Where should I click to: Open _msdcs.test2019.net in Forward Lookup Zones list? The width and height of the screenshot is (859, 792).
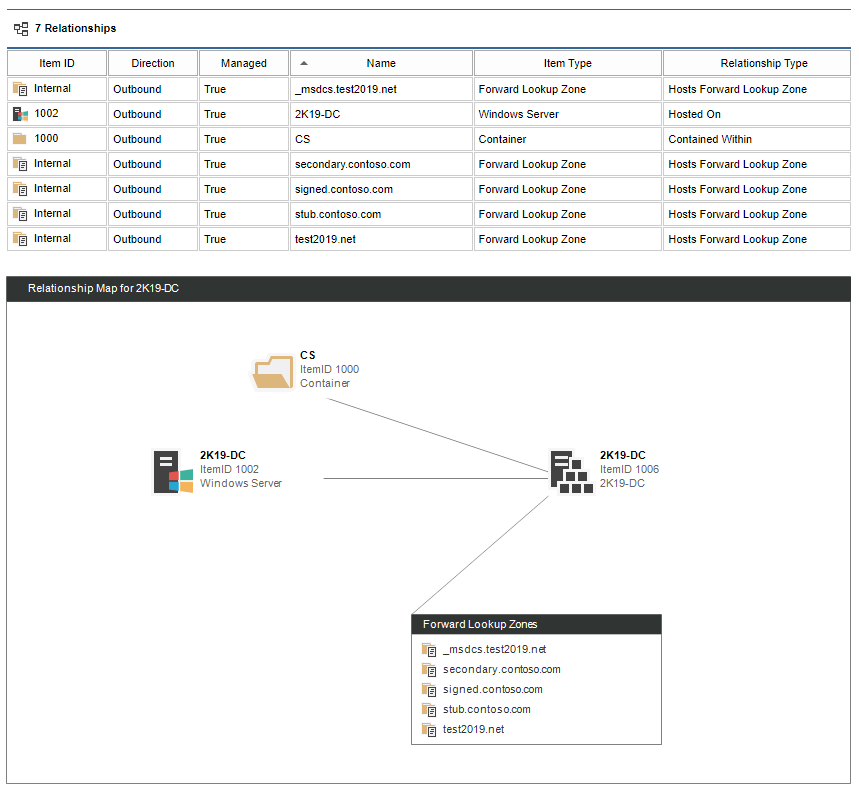click(494, 650)
